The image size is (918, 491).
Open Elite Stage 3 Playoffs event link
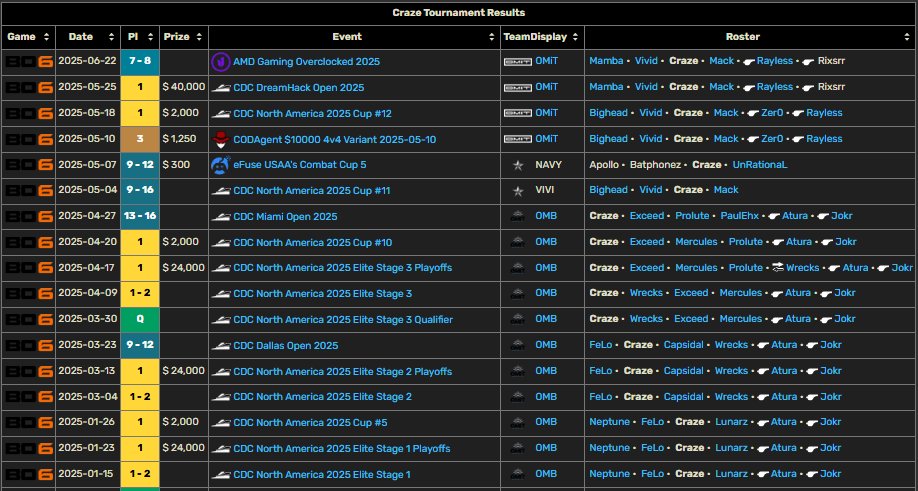point(342,267)
